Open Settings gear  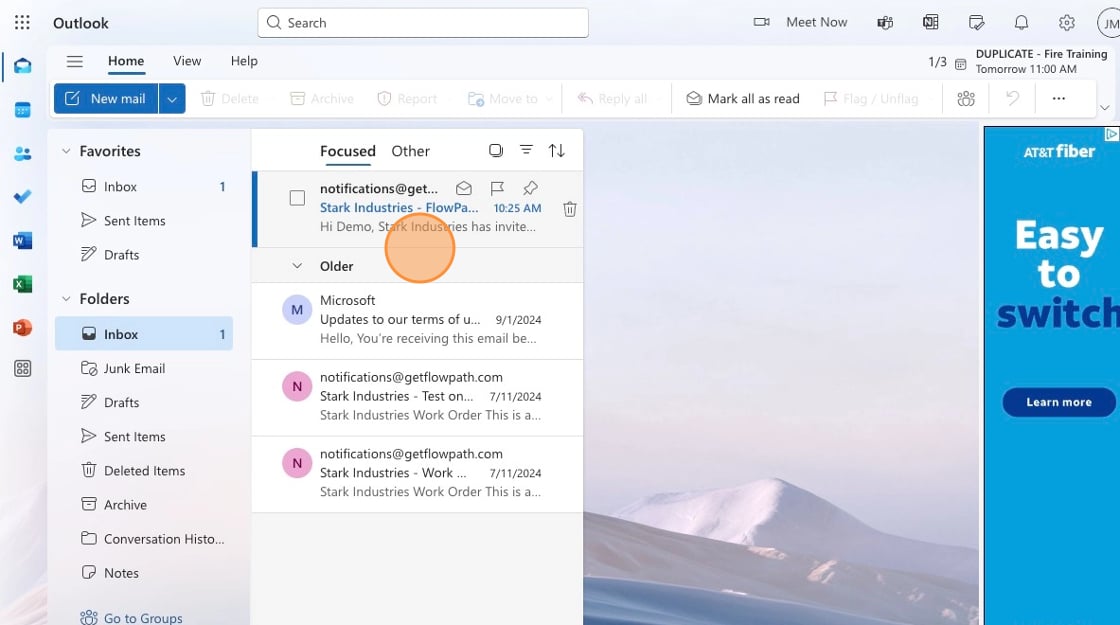coord(1066,23)
